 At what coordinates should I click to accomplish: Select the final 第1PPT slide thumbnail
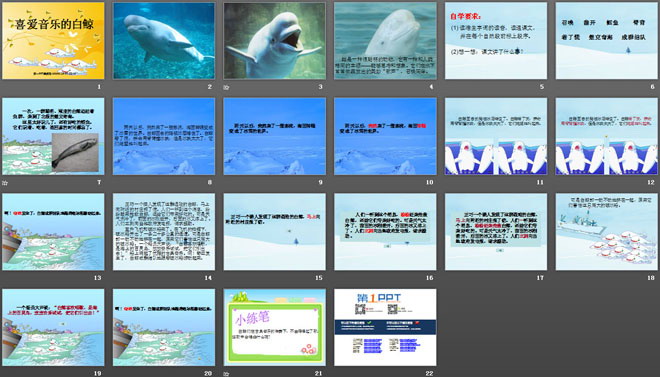[385, 327]
